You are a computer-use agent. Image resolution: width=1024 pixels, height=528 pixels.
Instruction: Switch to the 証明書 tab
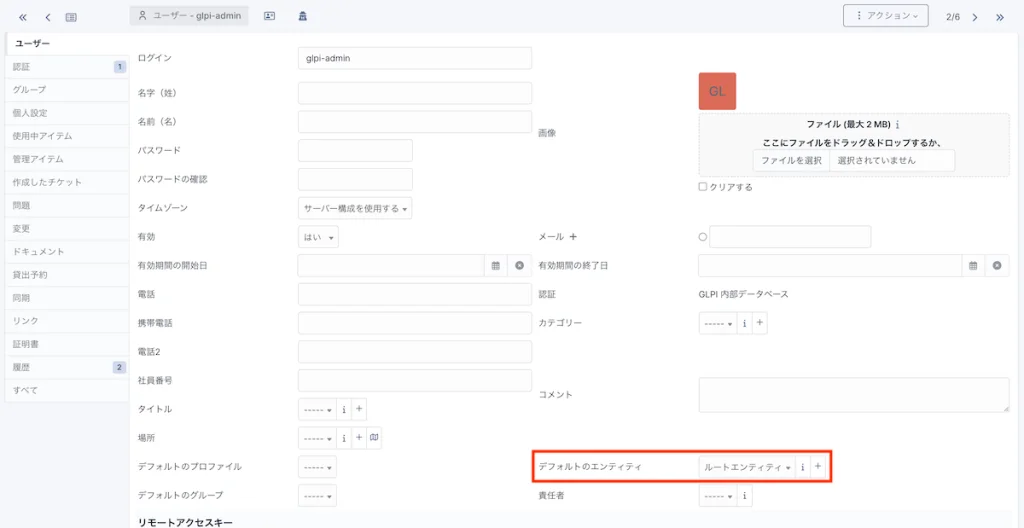click(67, 344)
